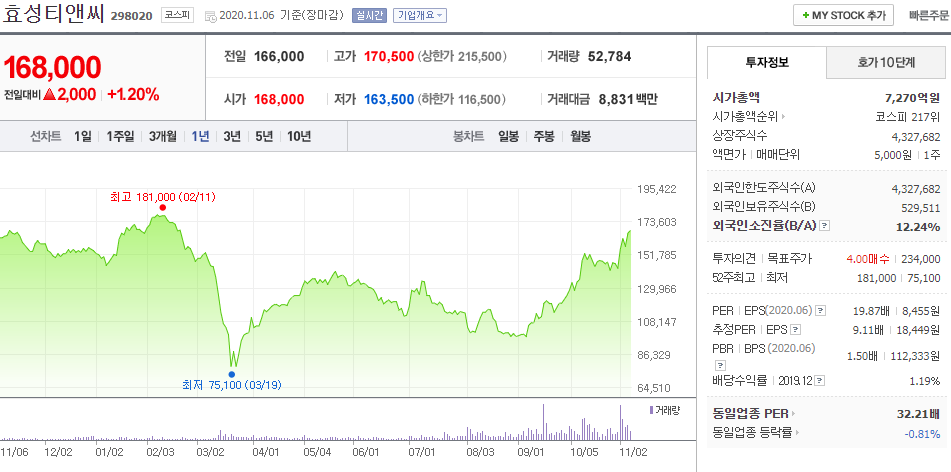Select 1주일 line chart period
951x472 pixels.
120,137
